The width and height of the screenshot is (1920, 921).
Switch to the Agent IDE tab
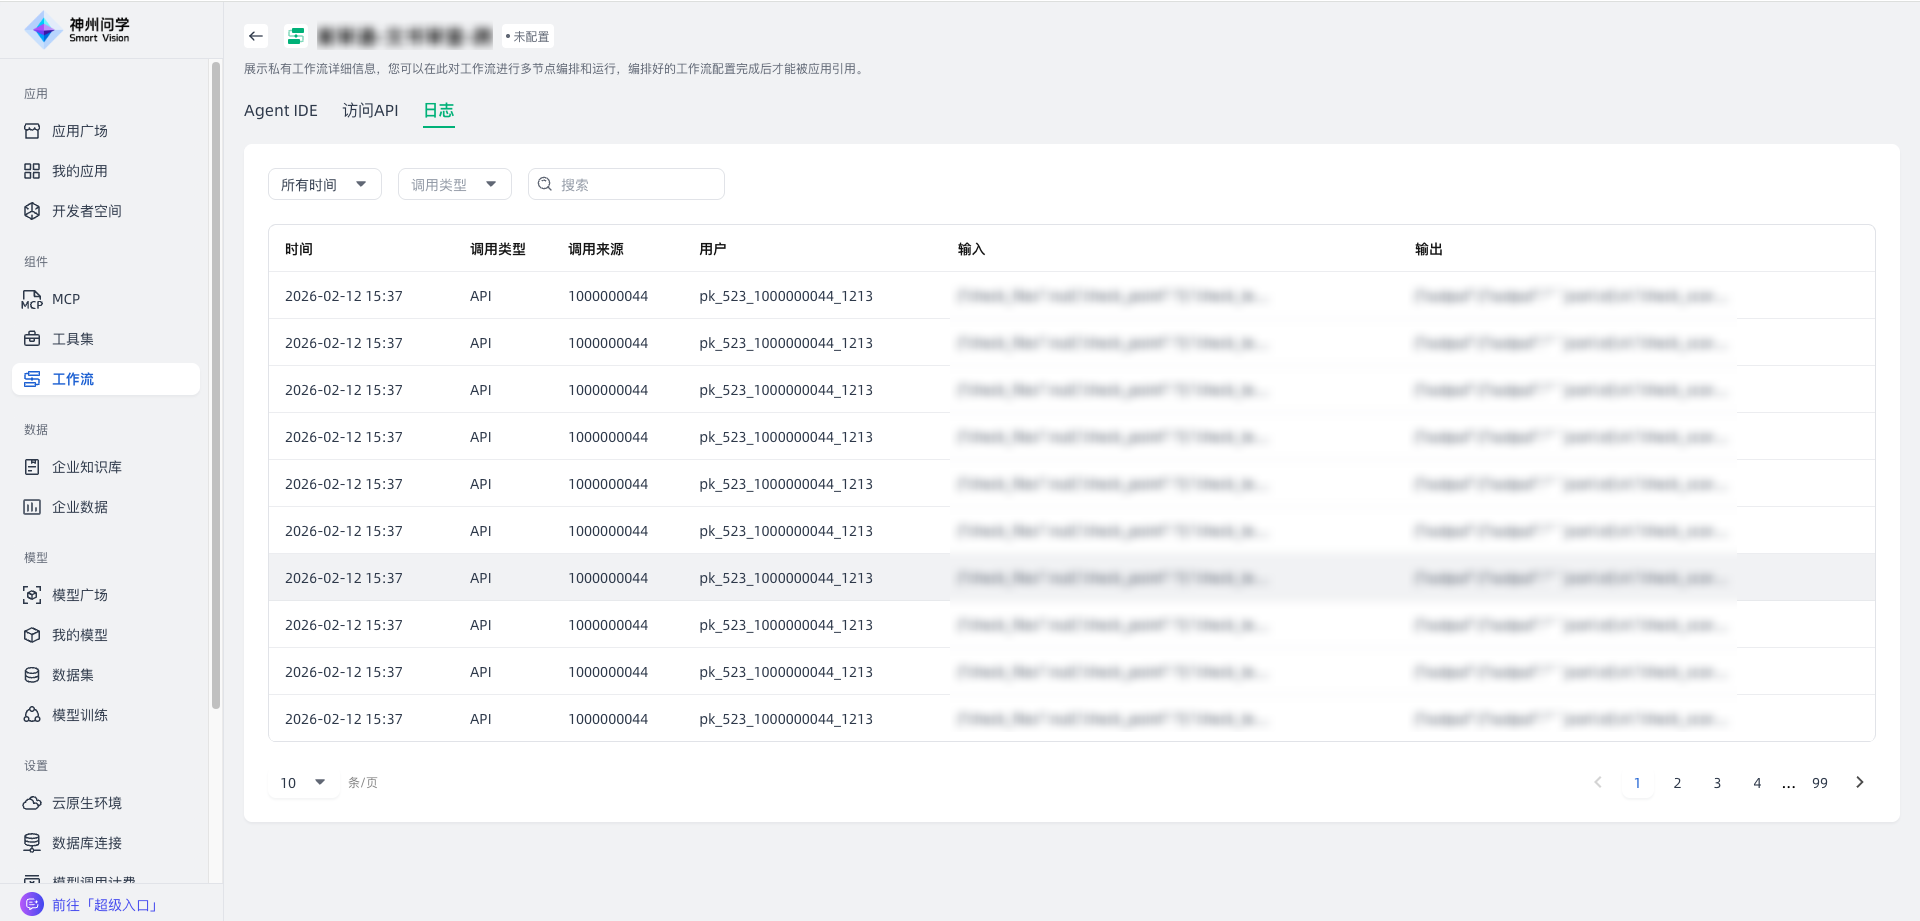[280, 111]
